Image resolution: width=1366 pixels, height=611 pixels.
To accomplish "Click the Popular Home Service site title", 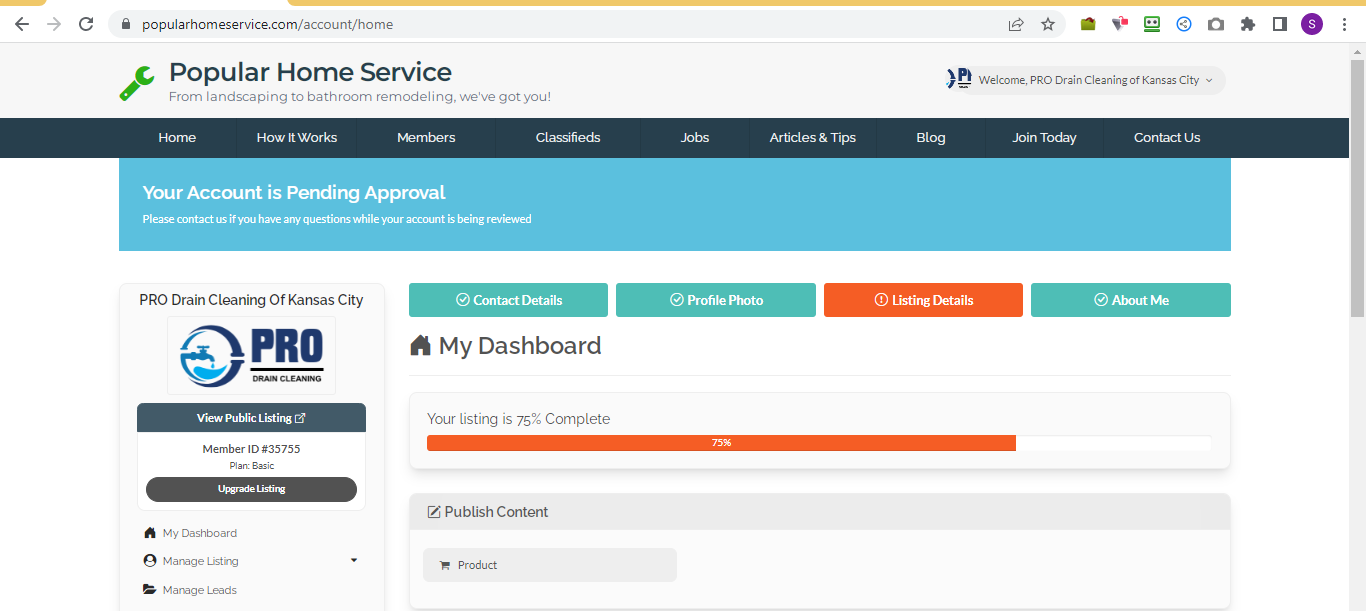I will click(310, 72).
